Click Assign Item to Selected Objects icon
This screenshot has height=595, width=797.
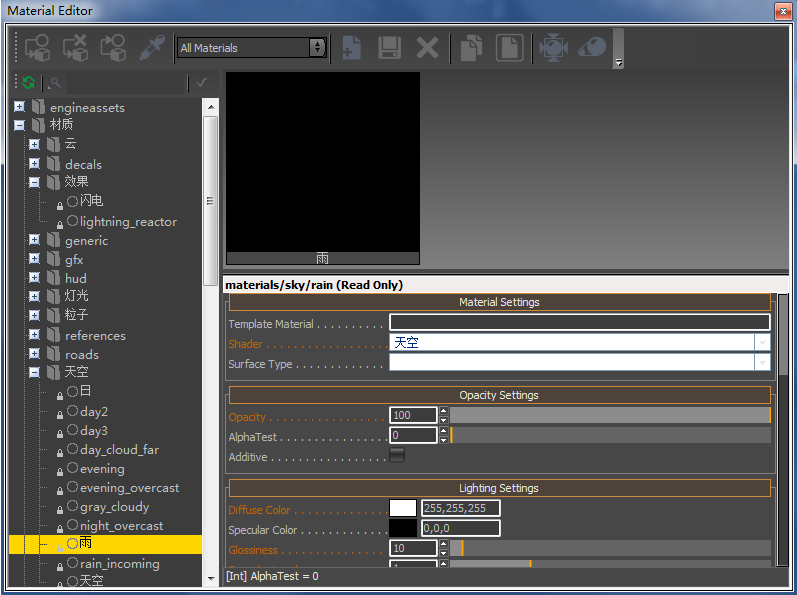[x=37, y=48]
